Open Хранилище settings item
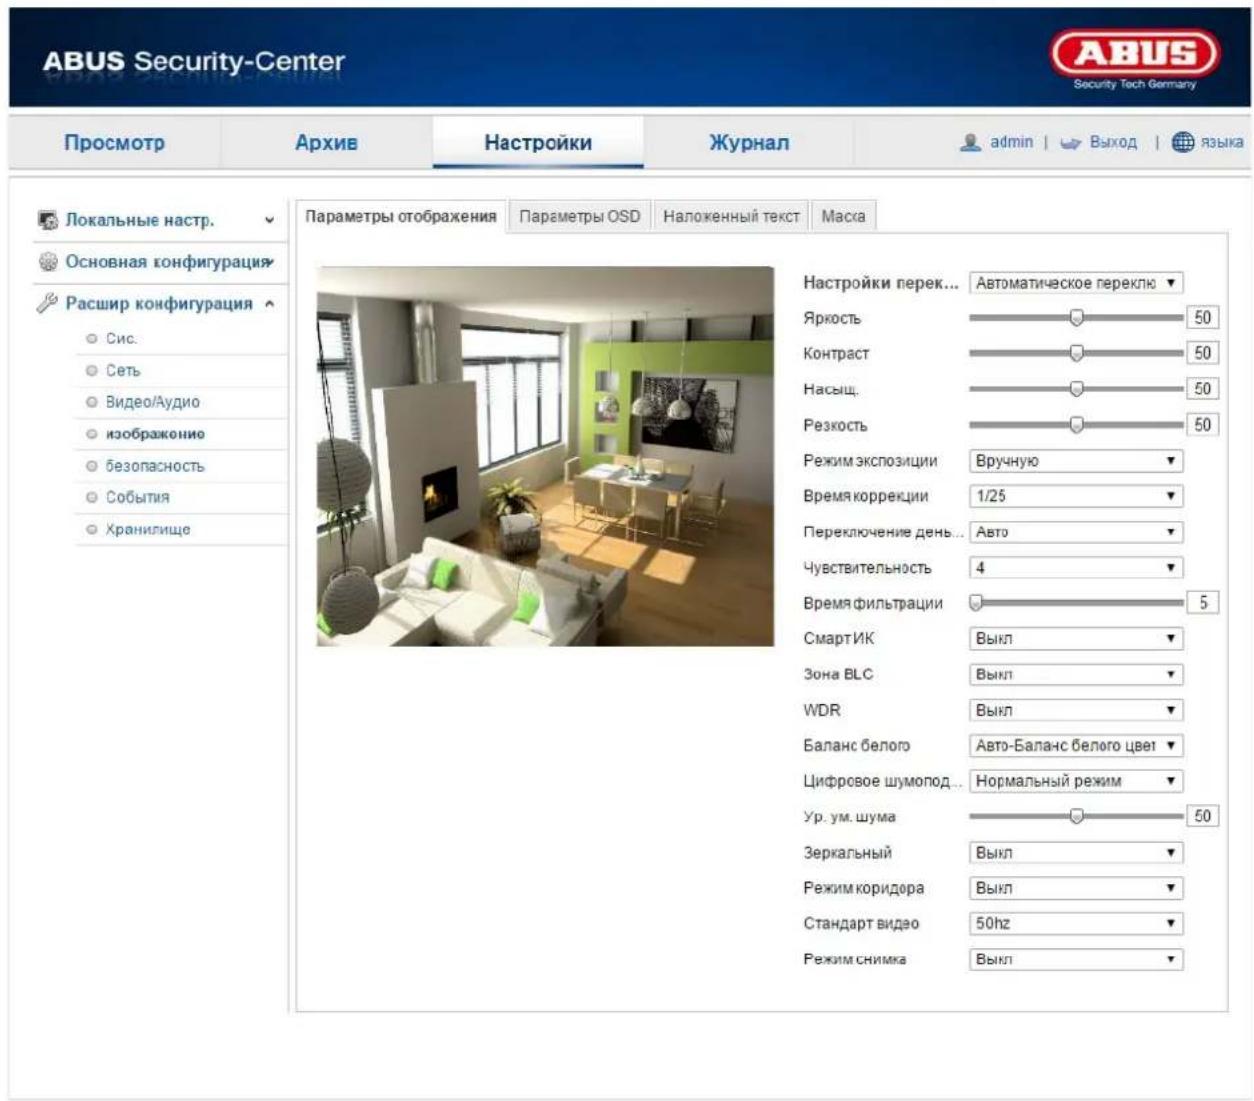 point(148,529)
